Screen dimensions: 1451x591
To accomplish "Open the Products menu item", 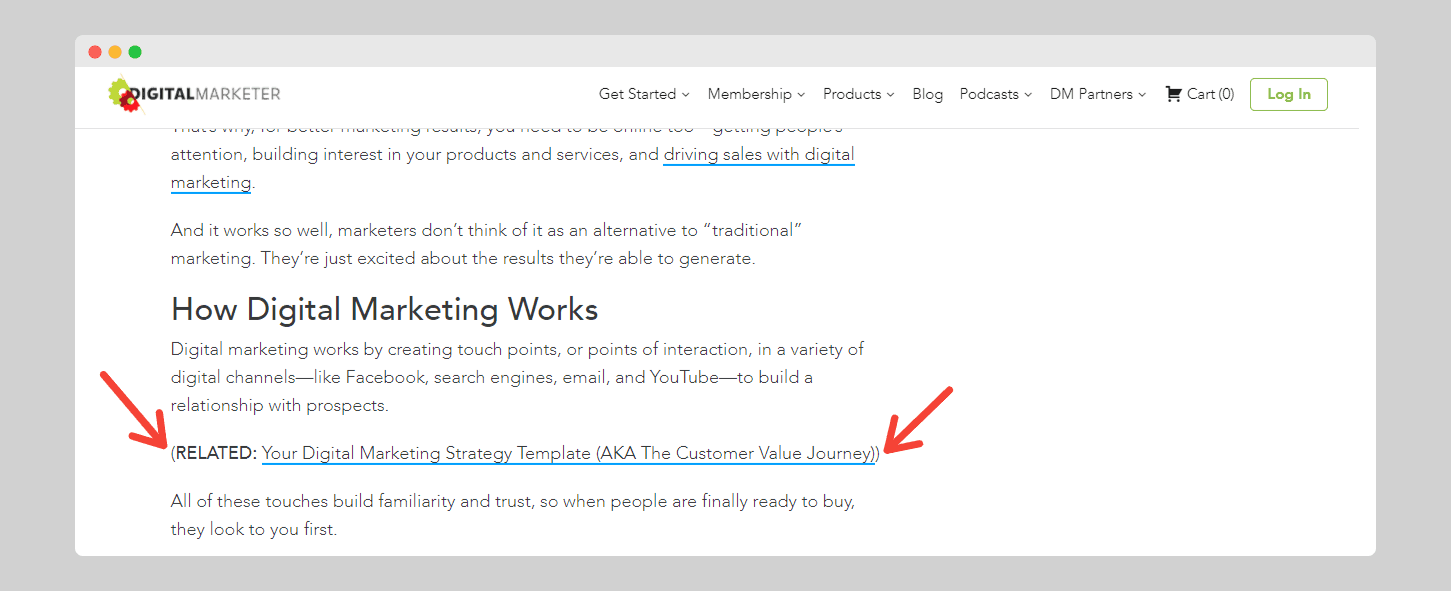I will point(851,94).
